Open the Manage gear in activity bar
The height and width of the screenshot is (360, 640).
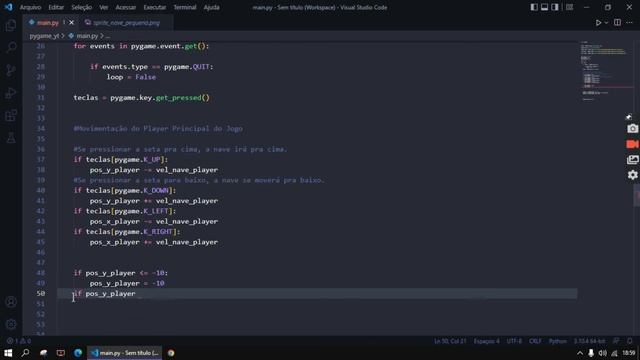coord(11,324)
